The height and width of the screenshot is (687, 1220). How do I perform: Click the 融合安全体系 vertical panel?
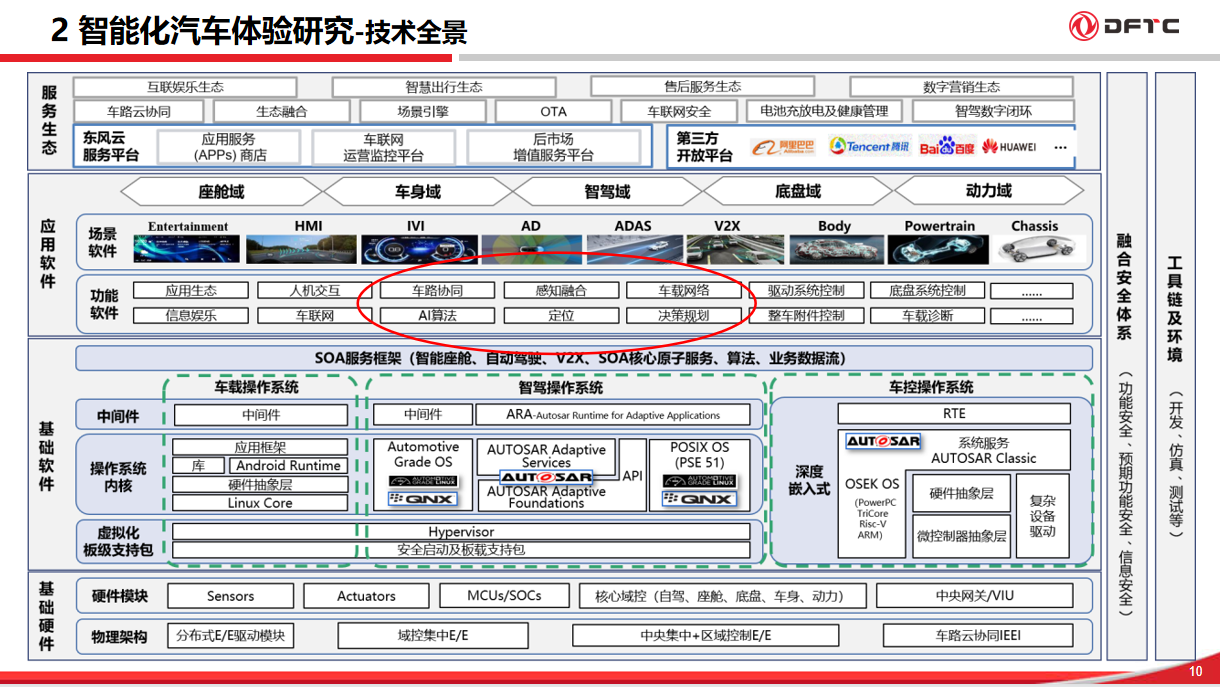click(x=1125, y=366)
